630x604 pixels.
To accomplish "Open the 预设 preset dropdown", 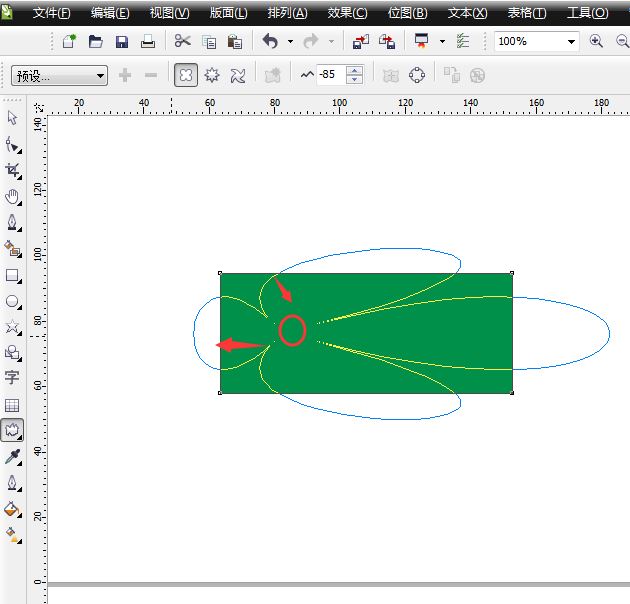I will (x=60, y=76).
